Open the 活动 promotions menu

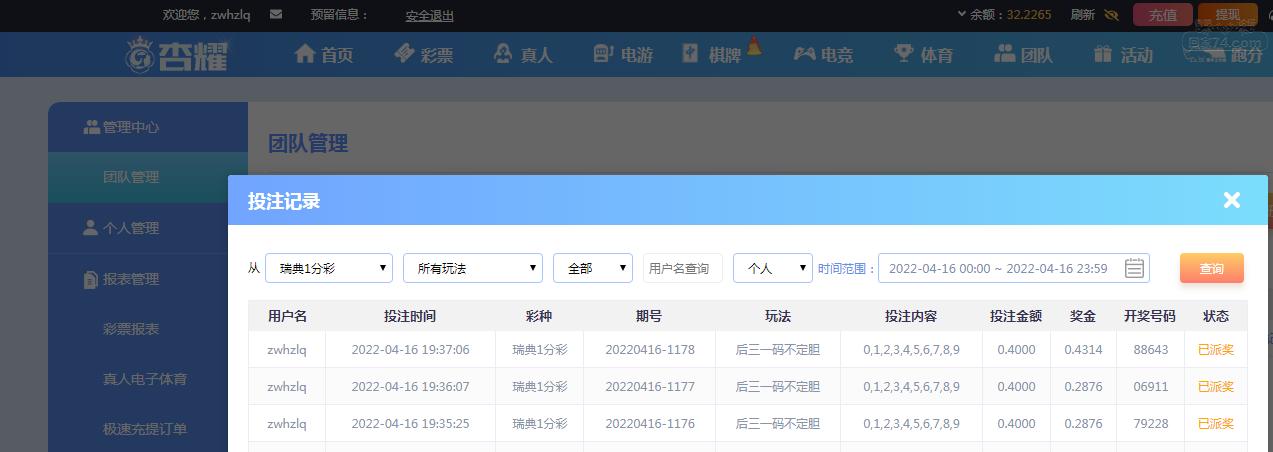[1123, 55]
